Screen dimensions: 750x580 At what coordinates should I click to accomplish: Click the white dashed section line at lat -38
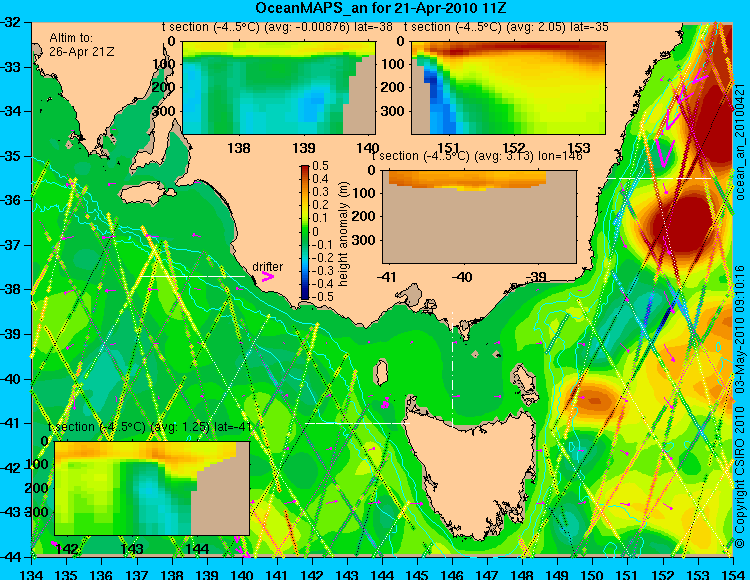click(x=192, y=276)
